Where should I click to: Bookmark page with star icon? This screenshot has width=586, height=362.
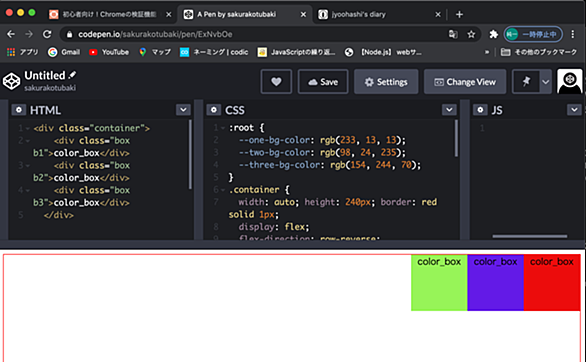[x=471, y=34]
